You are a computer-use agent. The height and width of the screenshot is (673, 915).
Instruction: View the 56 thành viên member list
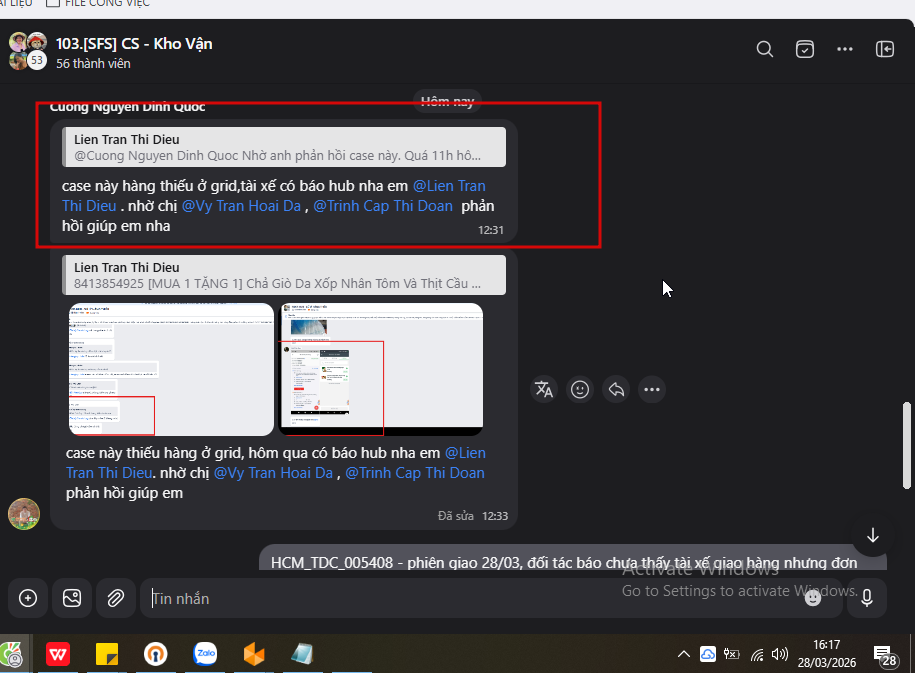pos(93,64)
